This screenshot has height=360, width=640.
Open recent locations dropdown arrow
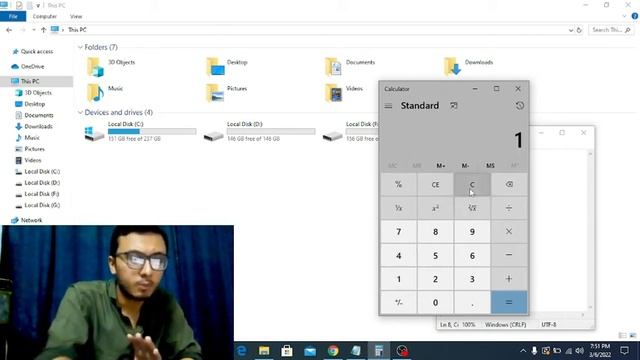tap(33, 30)
